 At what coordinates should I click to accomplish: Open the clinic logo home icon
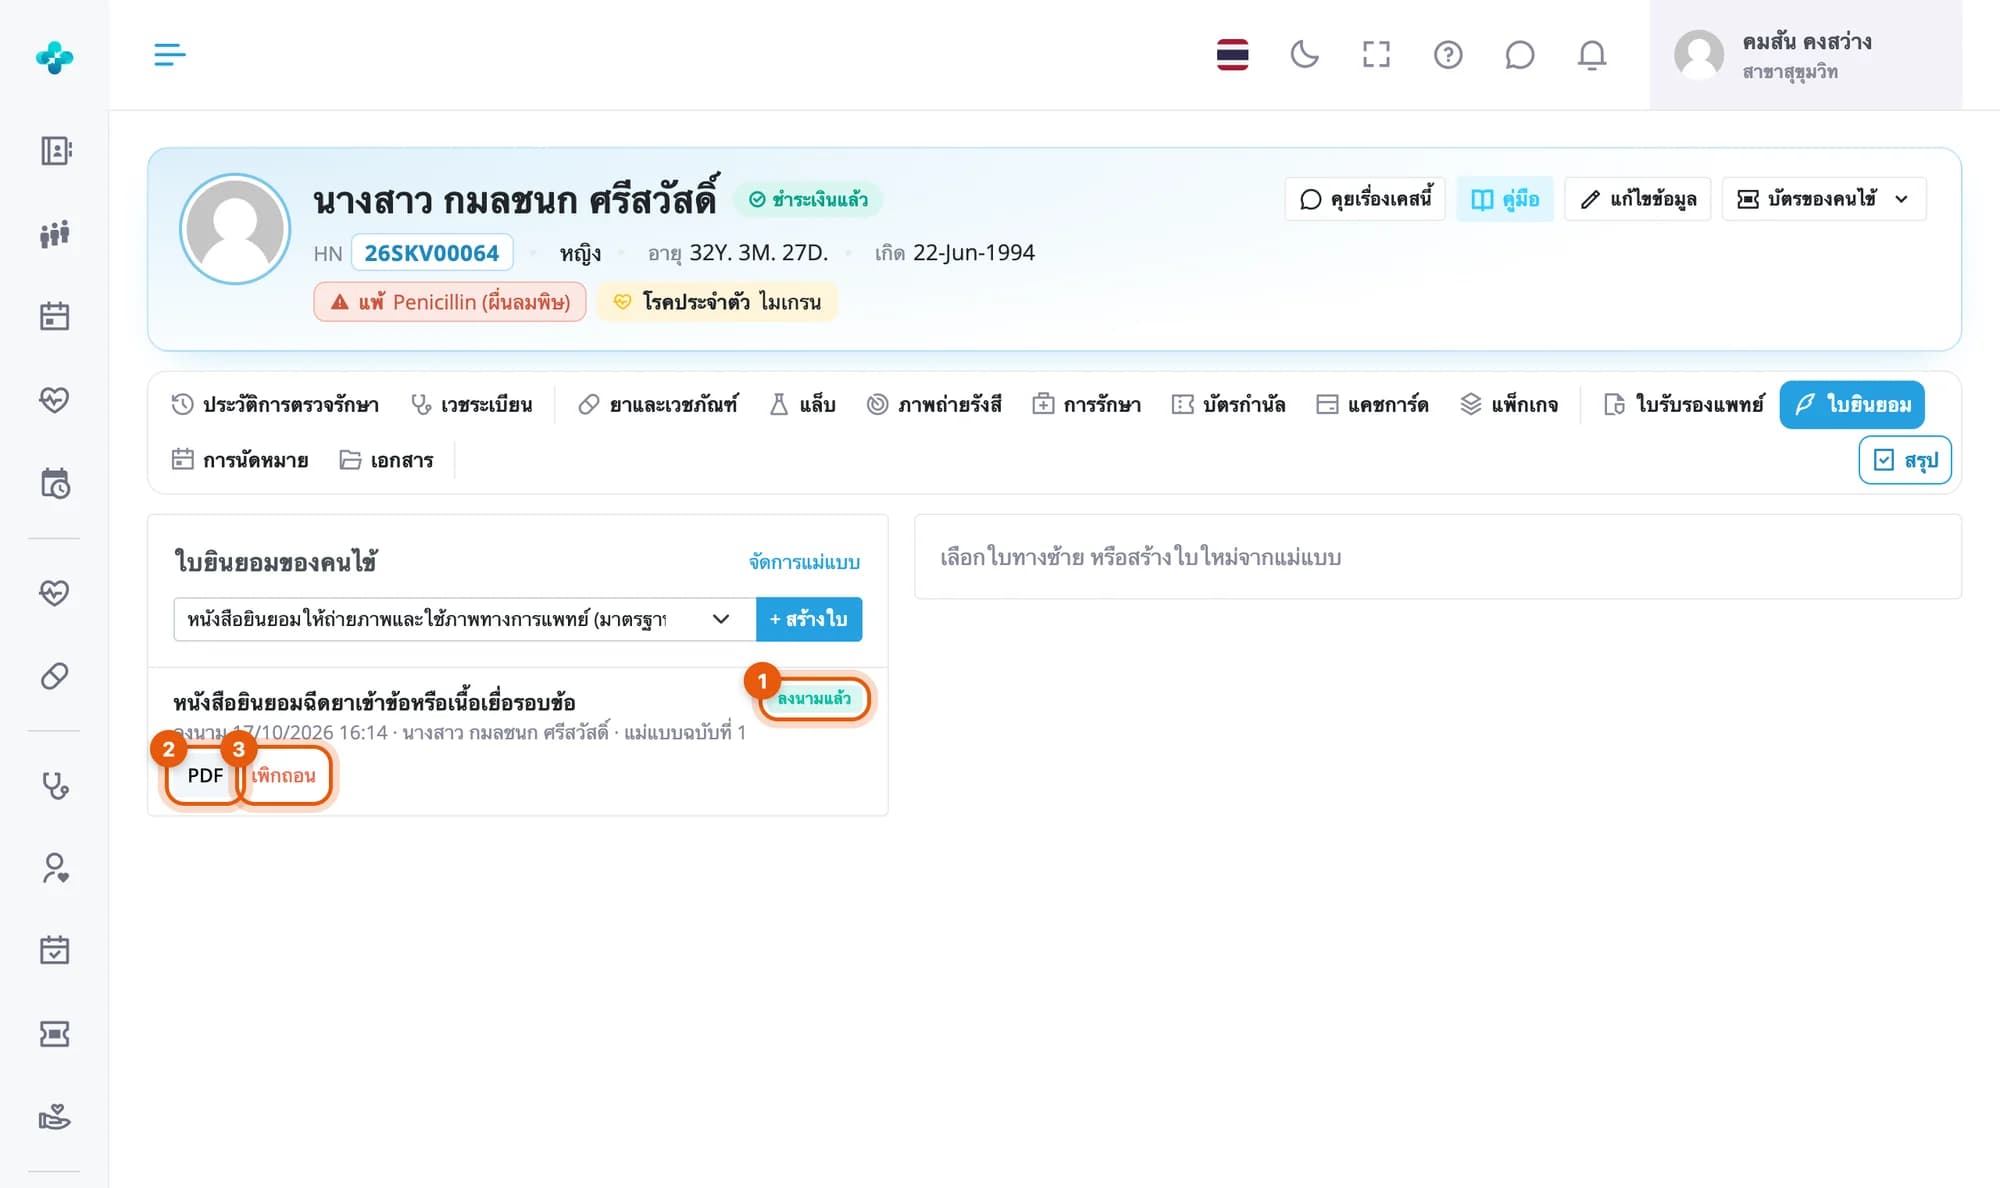[54, 57]
